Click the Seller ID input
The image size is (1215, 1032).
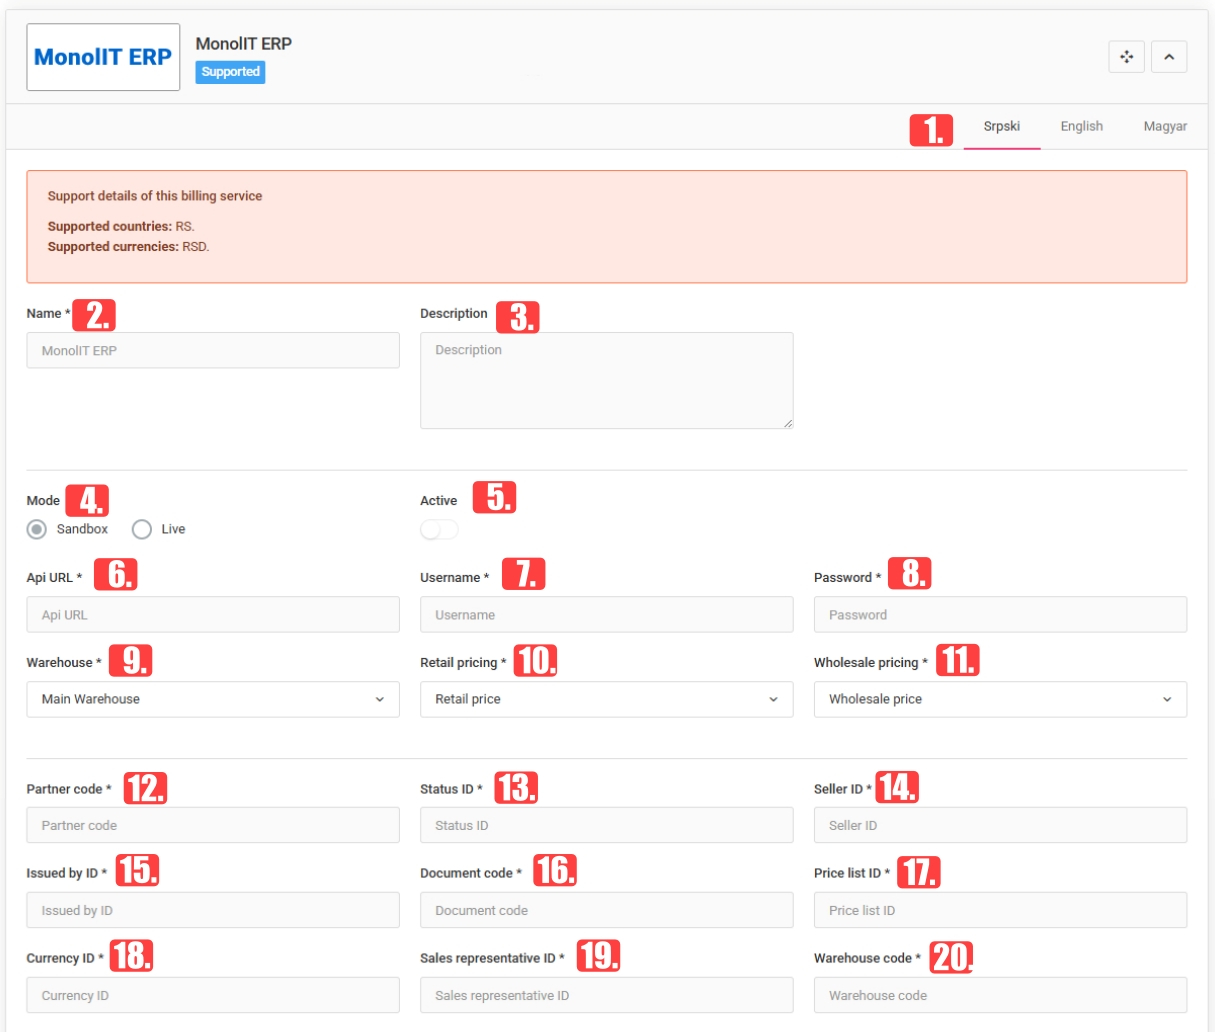1000,825
